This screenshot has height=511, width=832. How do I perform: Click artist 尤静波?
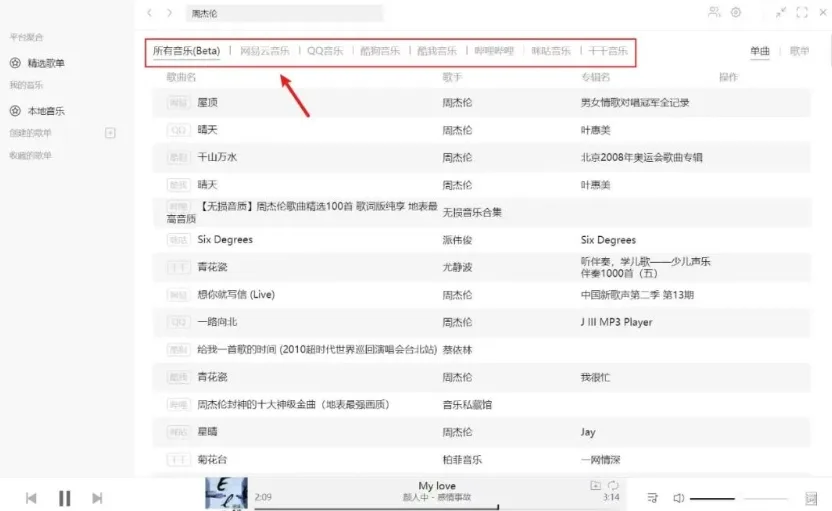457,267
